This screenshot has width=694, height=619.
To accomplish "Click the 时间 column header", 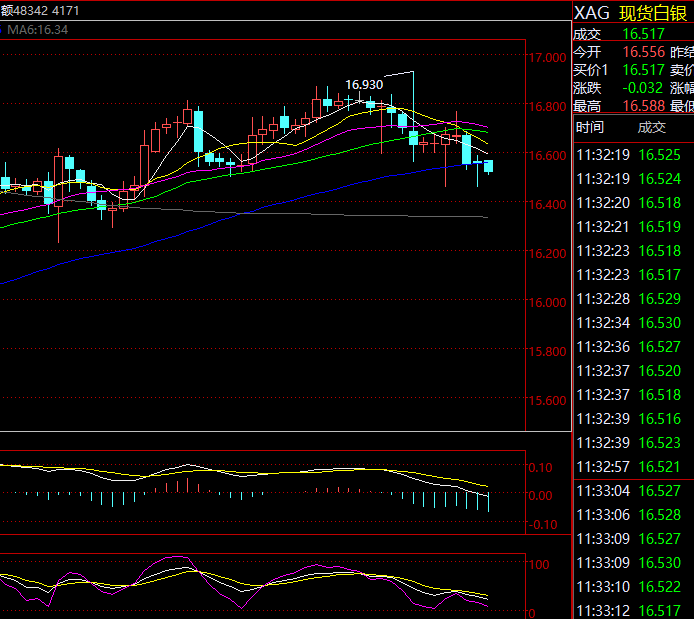I will pyautogui.click(x=590, y=127).
